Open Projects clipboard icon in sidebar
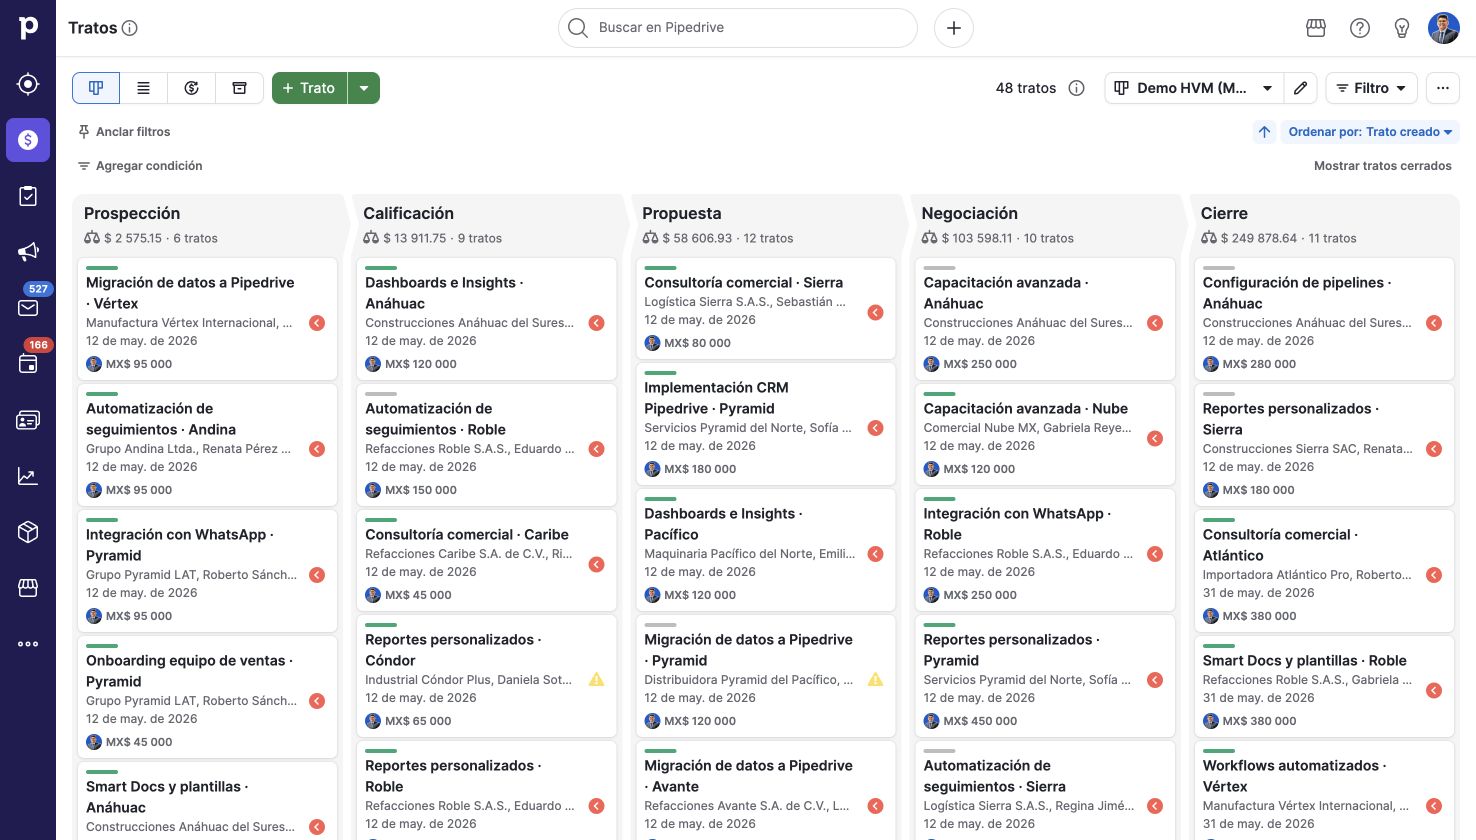This screenshot has width=1476, height=840. [x=28, y=196]
